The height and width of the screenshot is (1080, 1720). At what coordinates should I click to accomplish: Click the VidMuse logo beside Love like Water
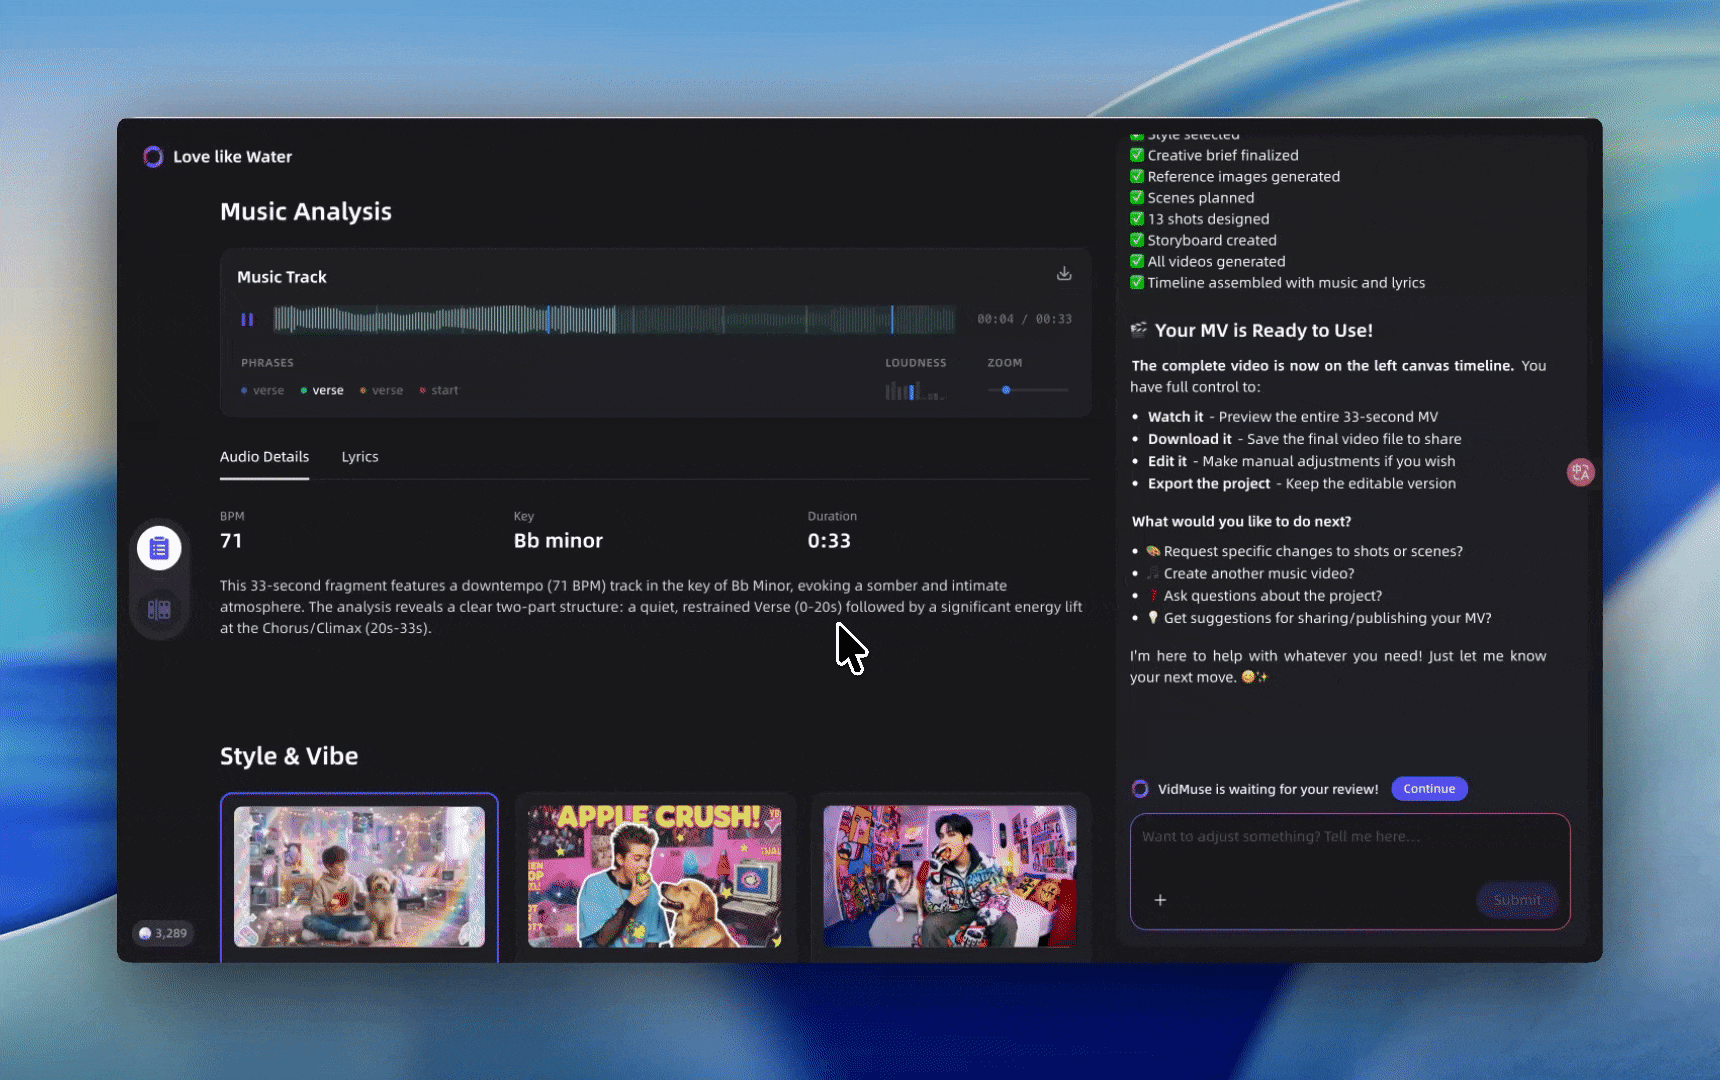[x=153, y=157]
